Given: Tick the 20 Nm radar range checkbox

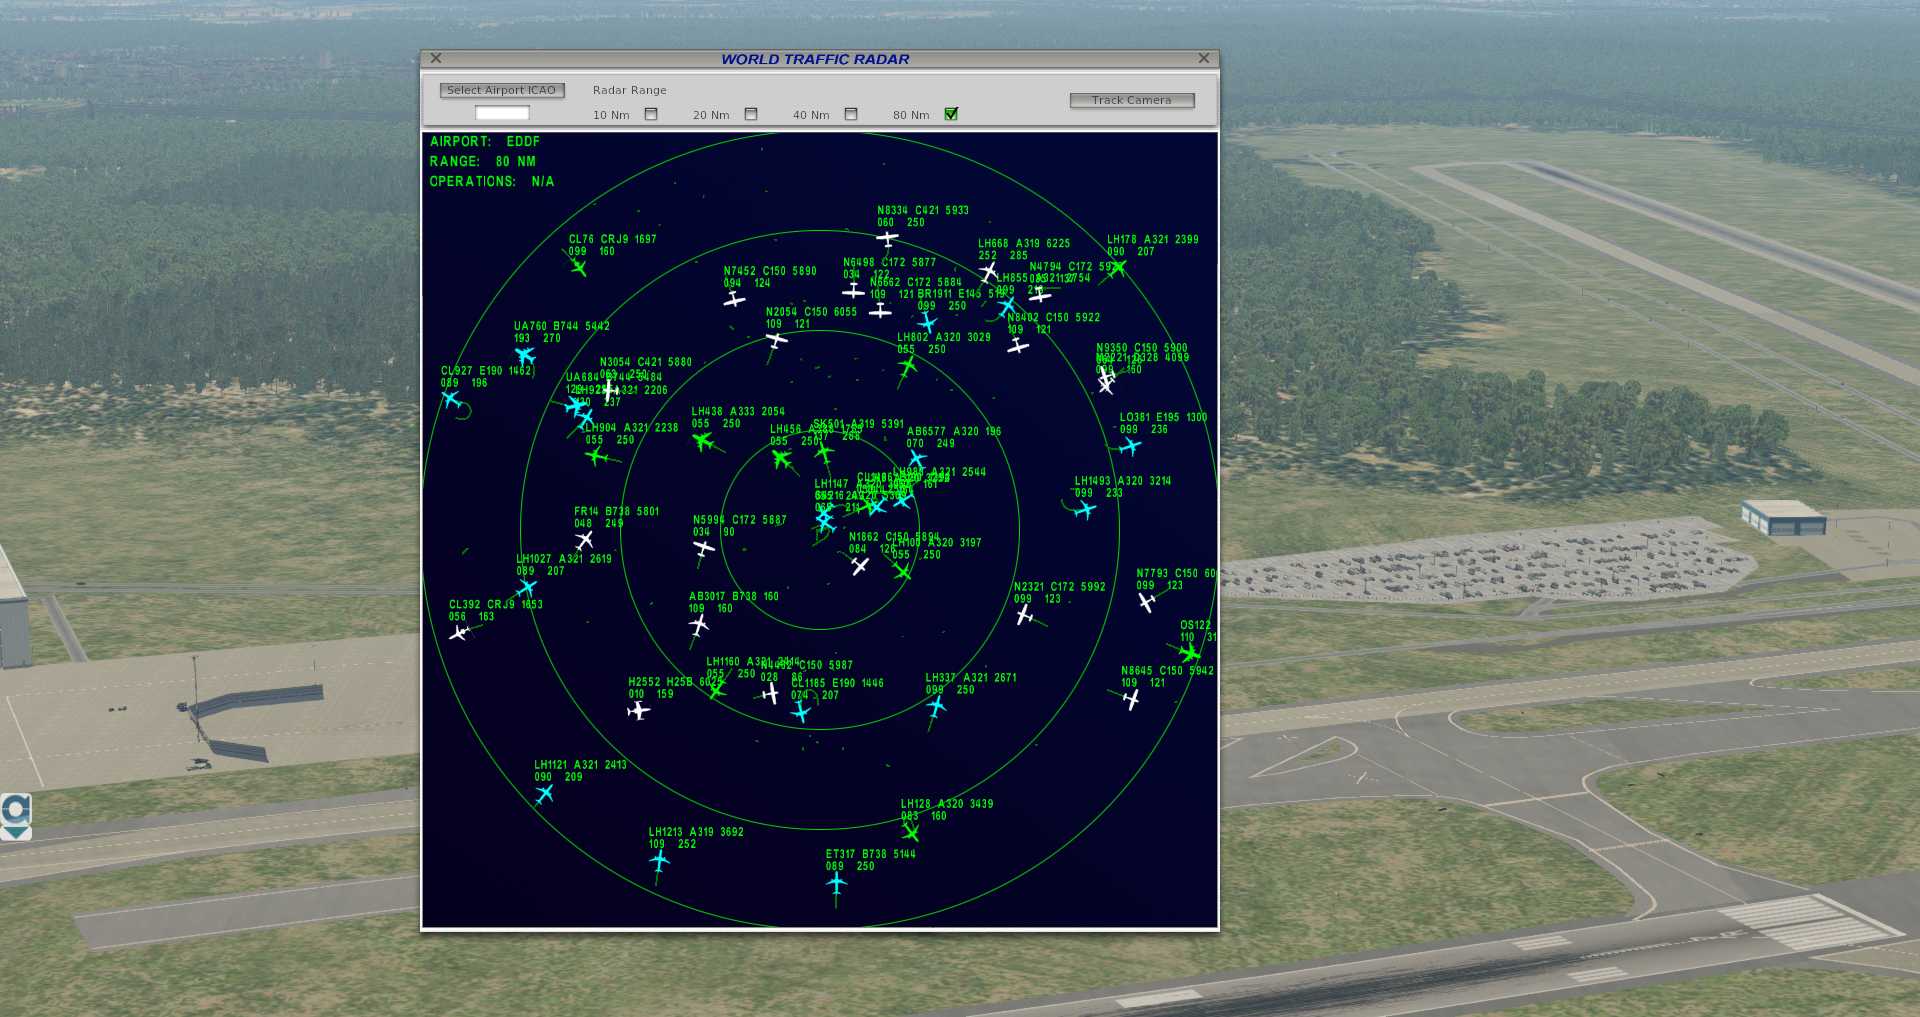Looking at the screenshot, I should tap(751, 114).
